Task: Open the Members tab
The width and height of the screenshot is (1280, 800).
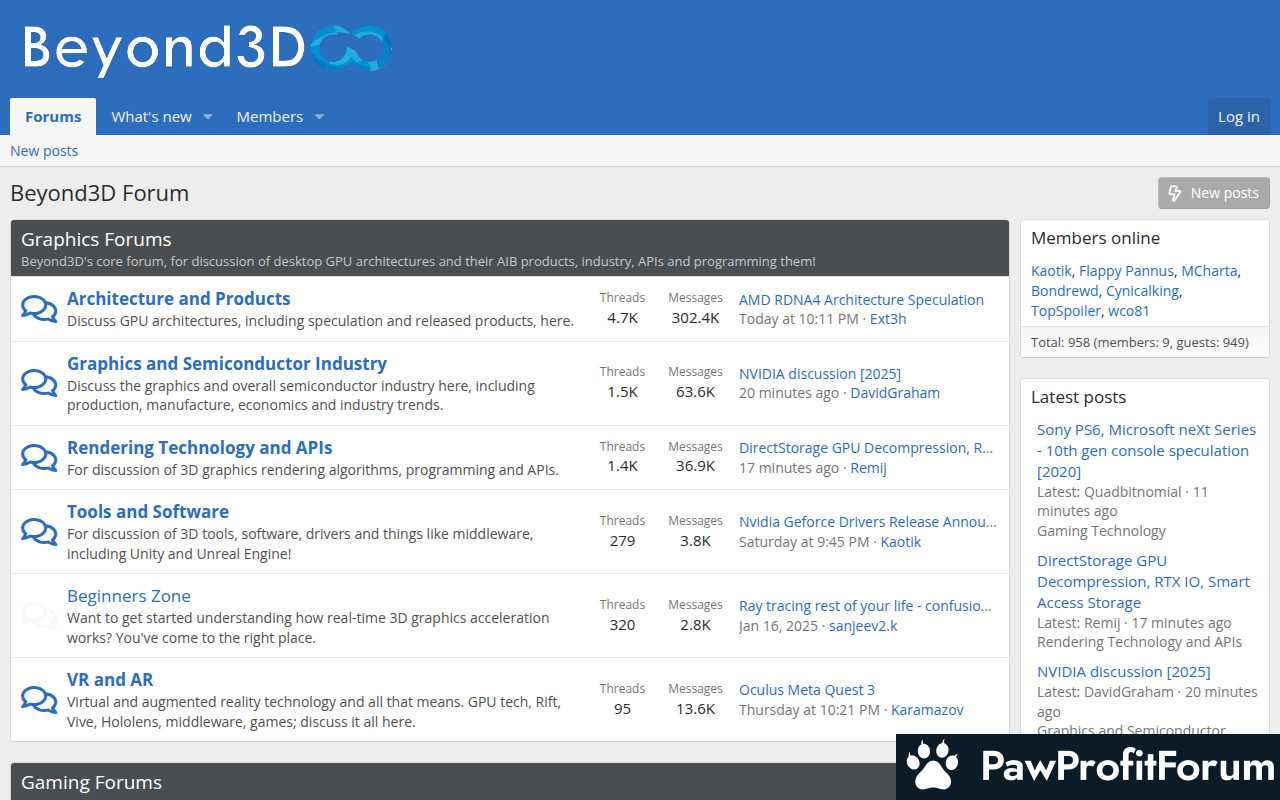Action: (270, 117)
